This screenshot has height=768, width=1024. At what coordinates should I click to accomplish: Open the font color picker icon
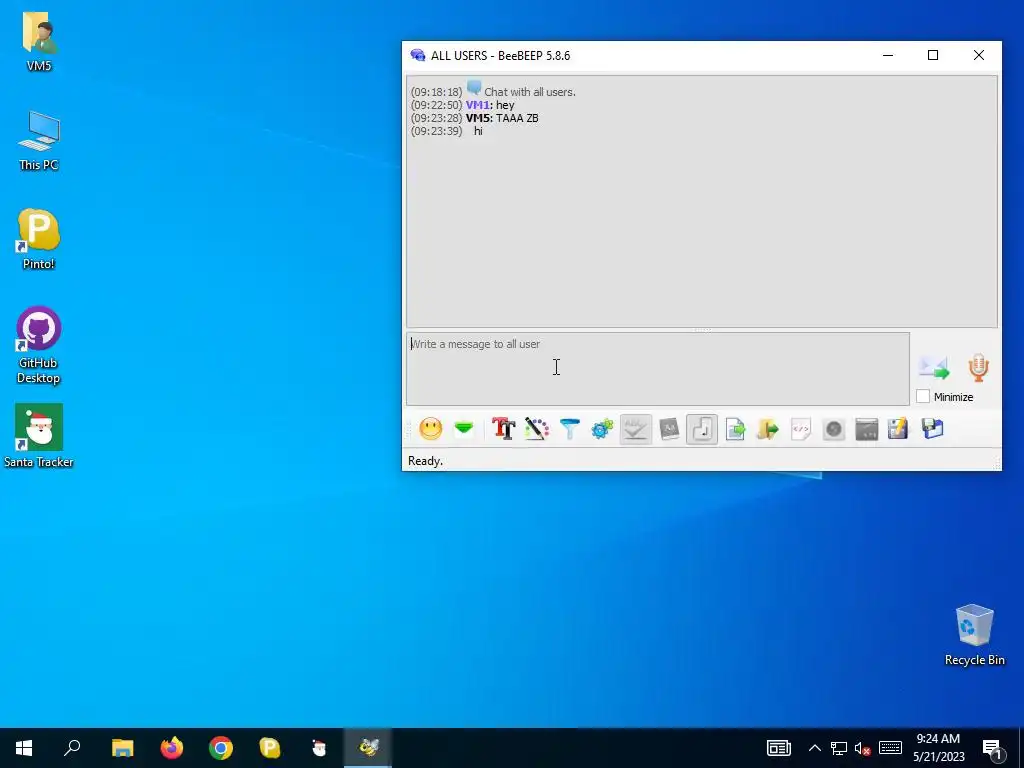[537, 429]
